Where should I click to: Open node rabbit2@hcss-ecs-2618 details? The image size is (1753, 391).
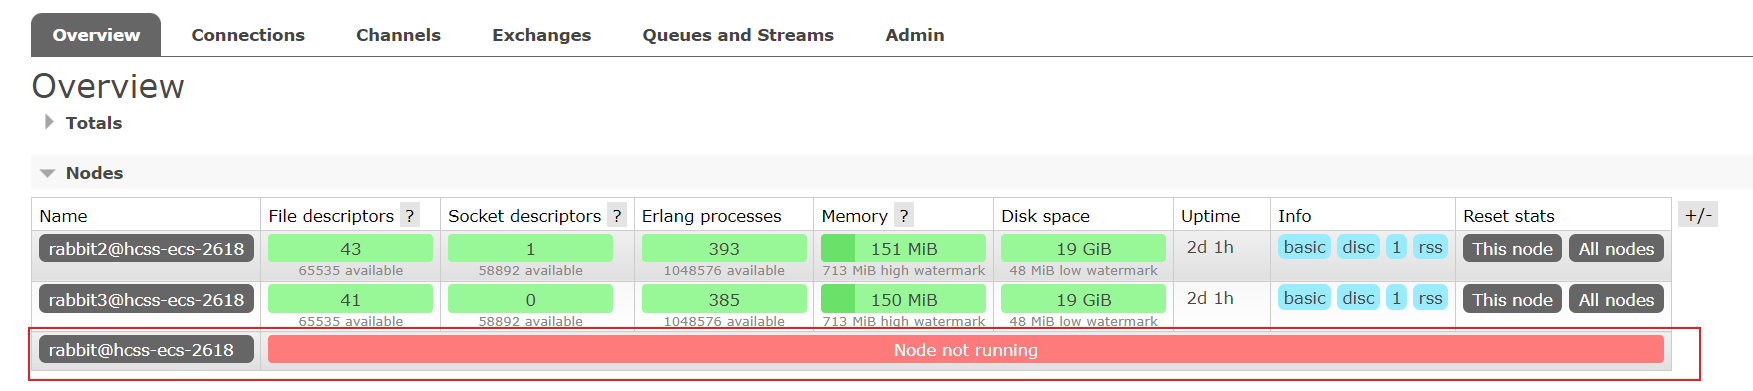tap(146, 249)
